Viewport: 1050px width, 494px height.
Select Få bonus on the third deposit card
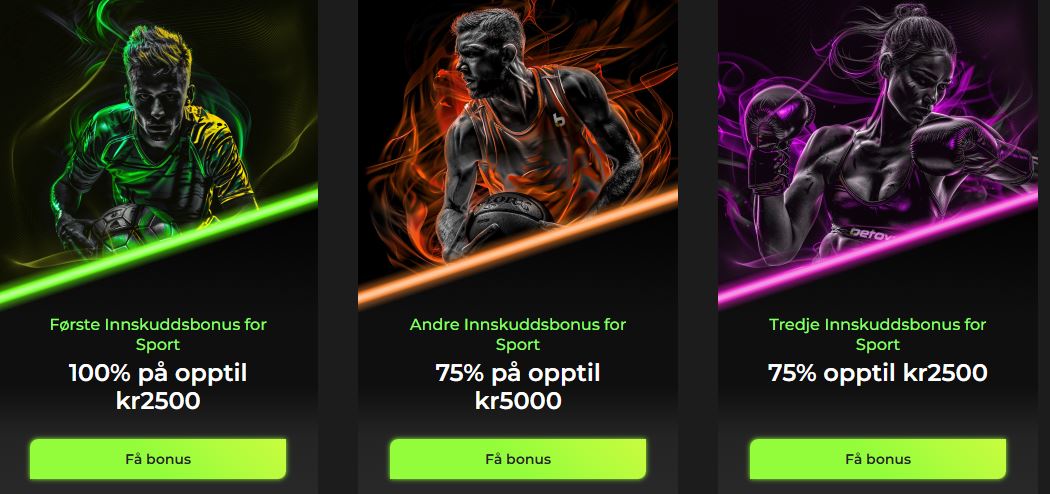[878, 459]
